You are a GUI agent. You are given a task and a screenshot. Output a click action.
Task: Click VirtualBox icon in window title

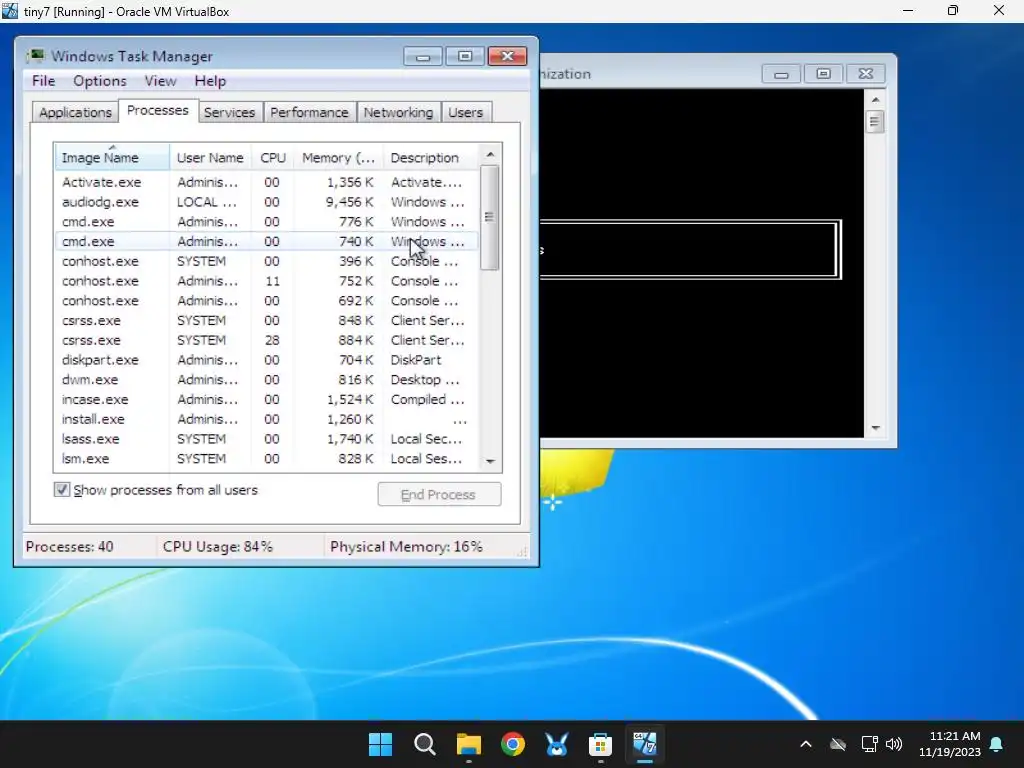click(x=9, y=11)
